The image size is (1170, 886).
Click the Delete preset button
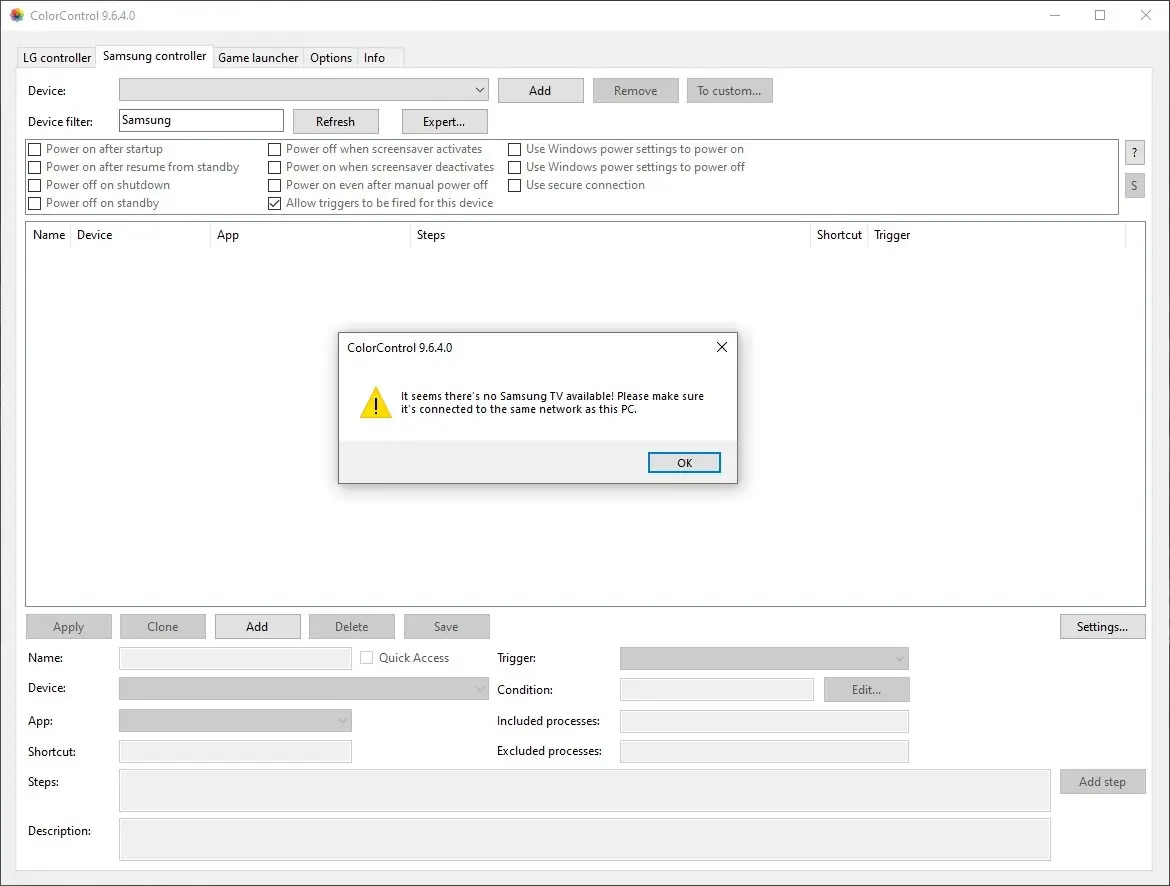351,626
